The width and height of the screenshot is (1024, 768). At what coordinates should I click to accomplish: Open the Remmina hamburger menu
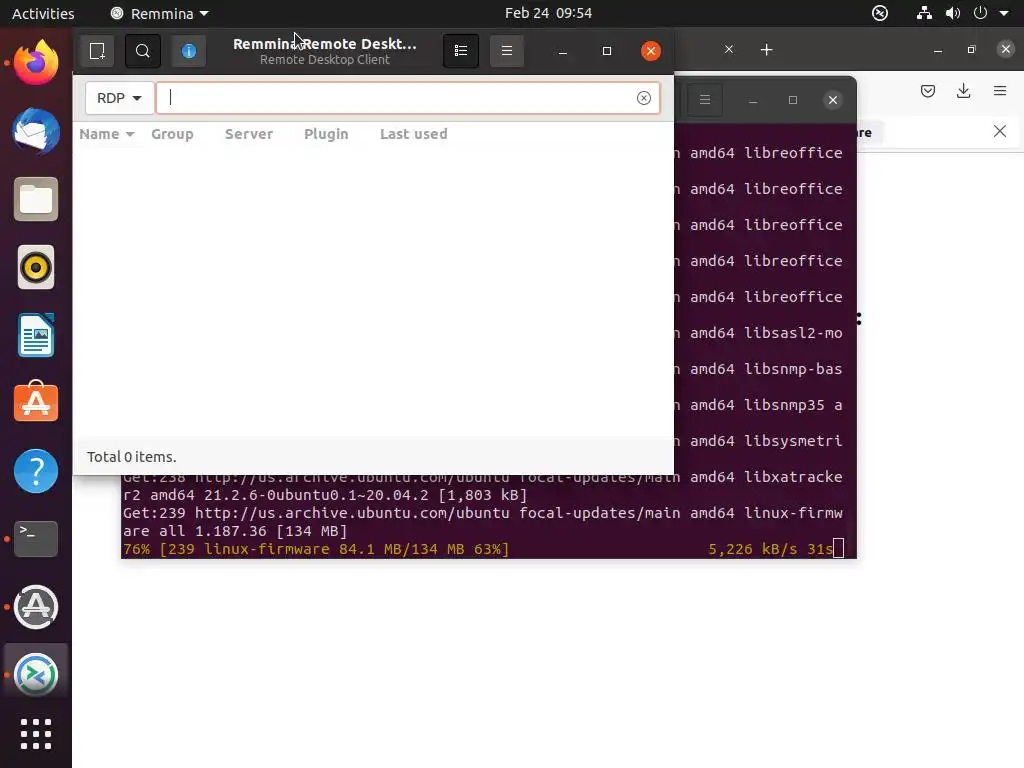(x=507, y=51)
